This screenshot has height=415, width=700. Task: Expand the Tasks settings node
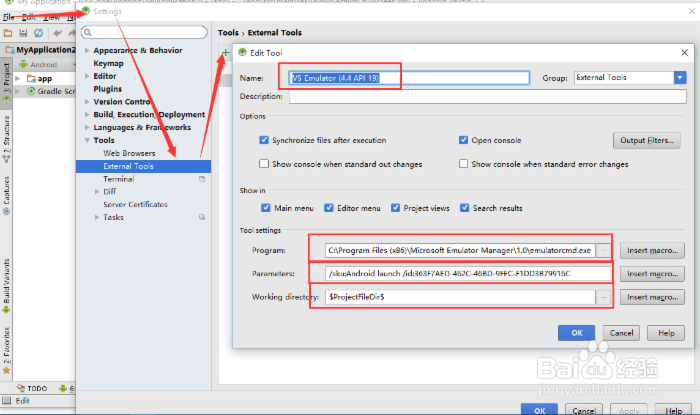(x=97, y=217)
